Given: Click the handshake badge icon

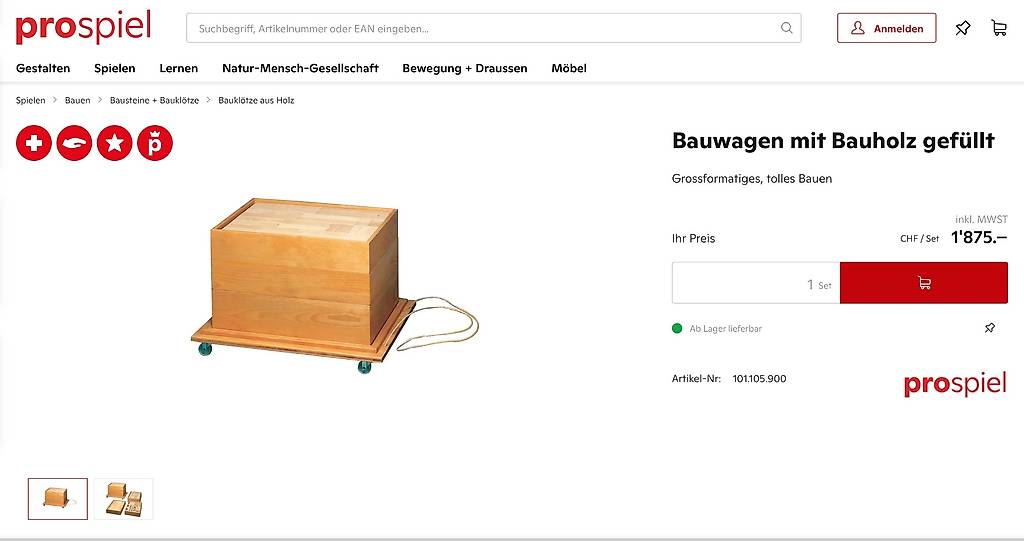Looking at the screenshot, I should coord(74,143).
